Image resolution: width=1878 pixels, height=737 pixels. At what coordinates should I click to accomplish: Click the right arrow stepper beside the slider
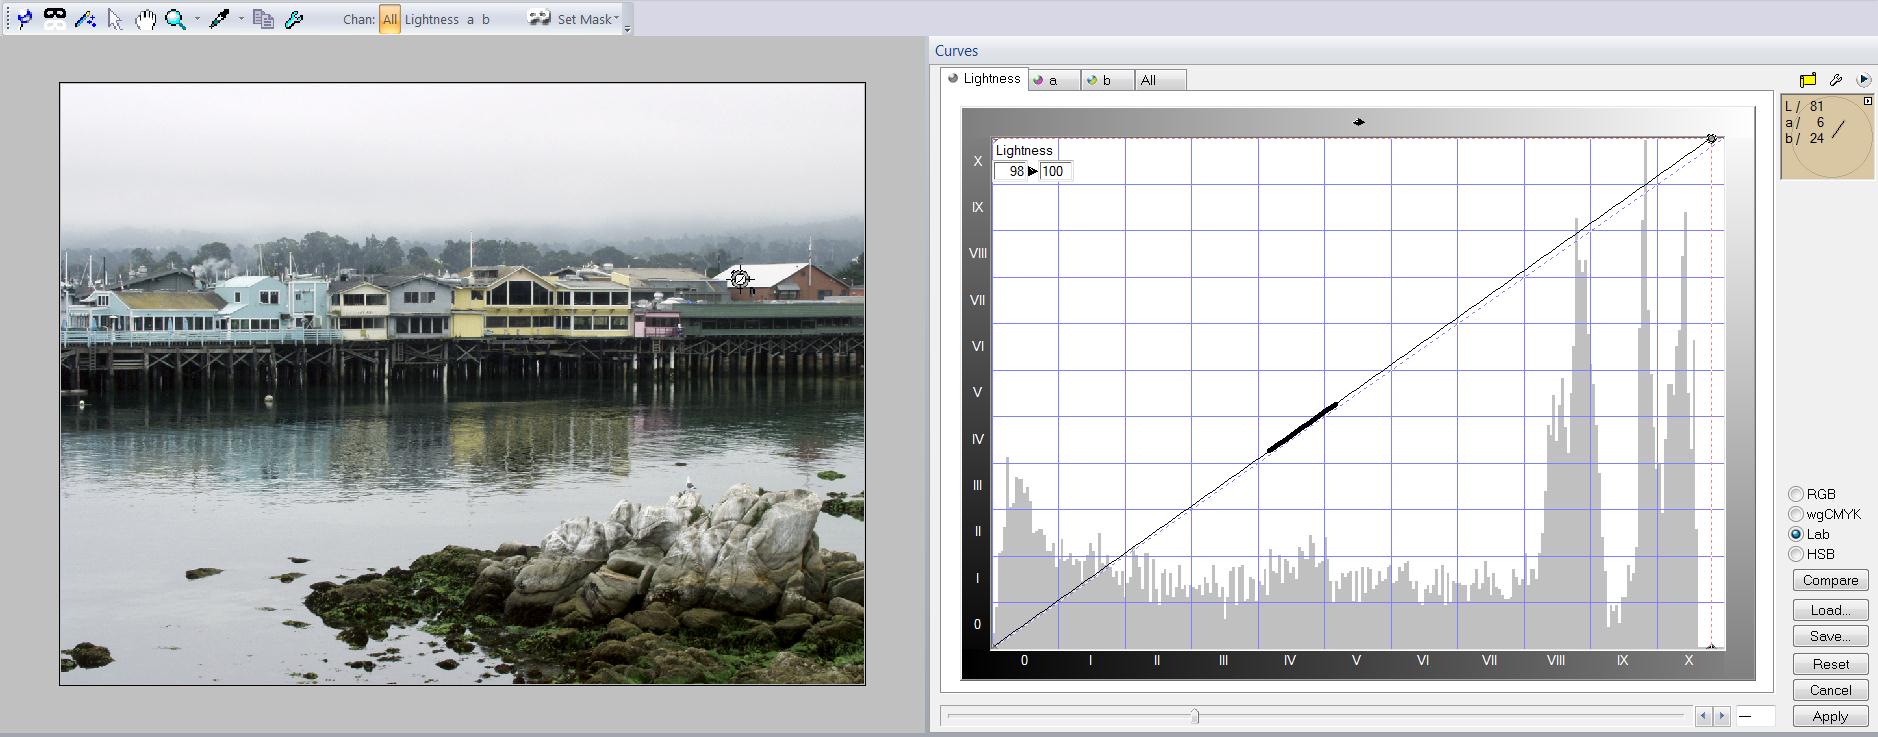click(x=1722, y=716)
